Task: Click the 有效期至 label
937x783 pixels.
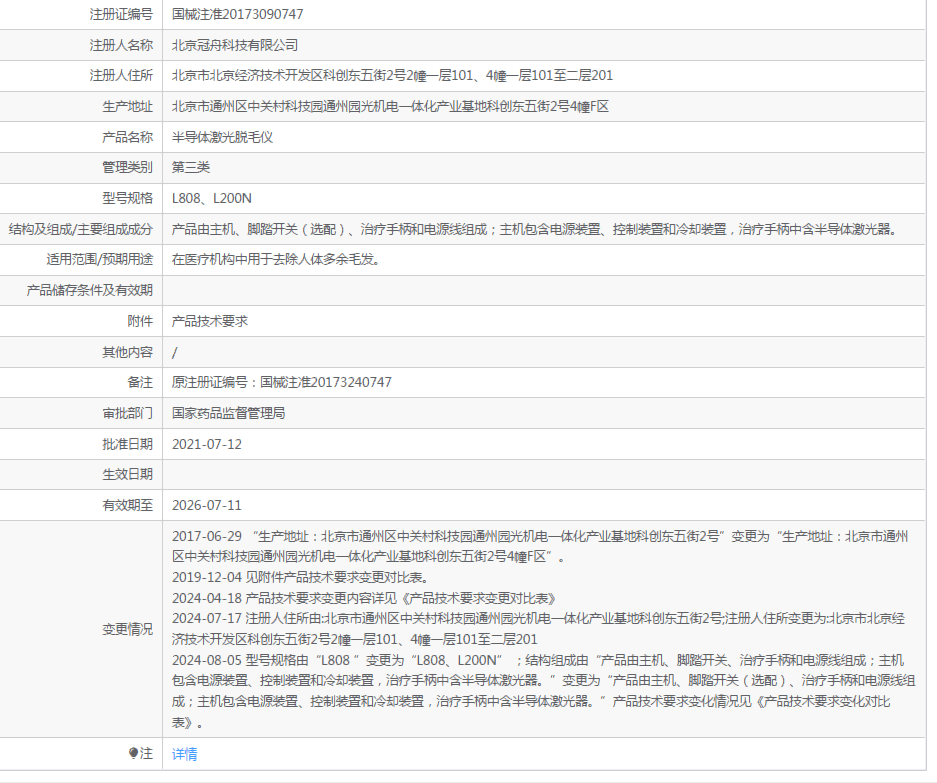Action: click(x=127, y=506)
